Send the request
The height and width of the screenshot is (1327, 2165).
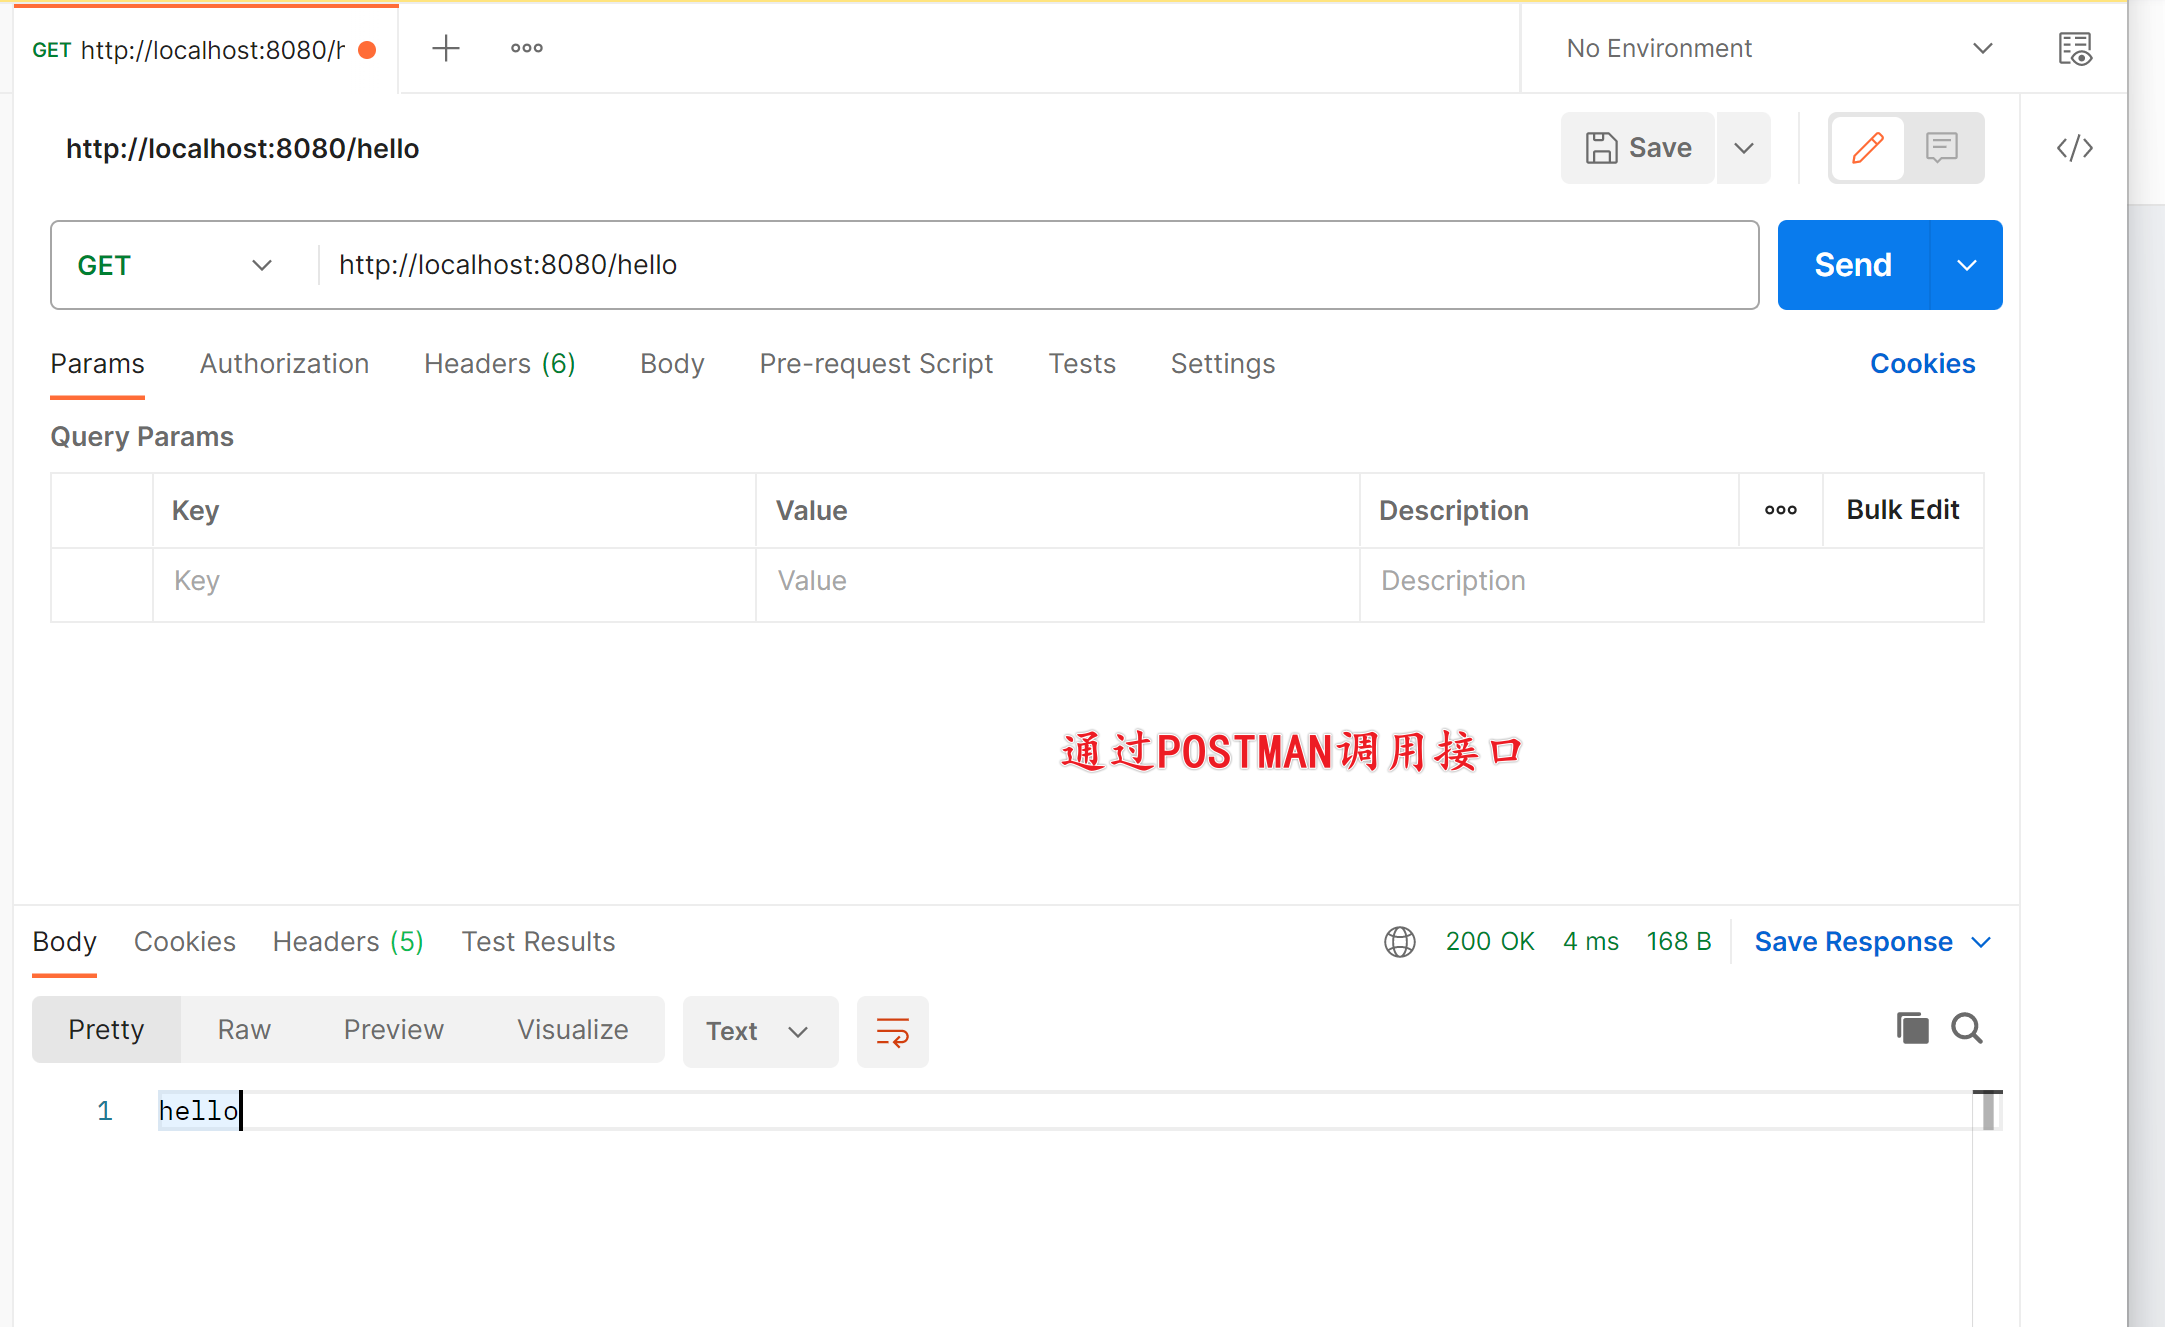point(1853,265)
